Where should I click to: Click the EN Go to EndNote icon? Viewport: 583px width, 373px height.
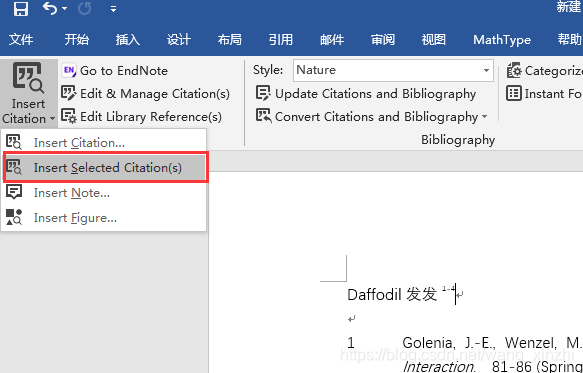pyautogui.click(x=69, y=70)
